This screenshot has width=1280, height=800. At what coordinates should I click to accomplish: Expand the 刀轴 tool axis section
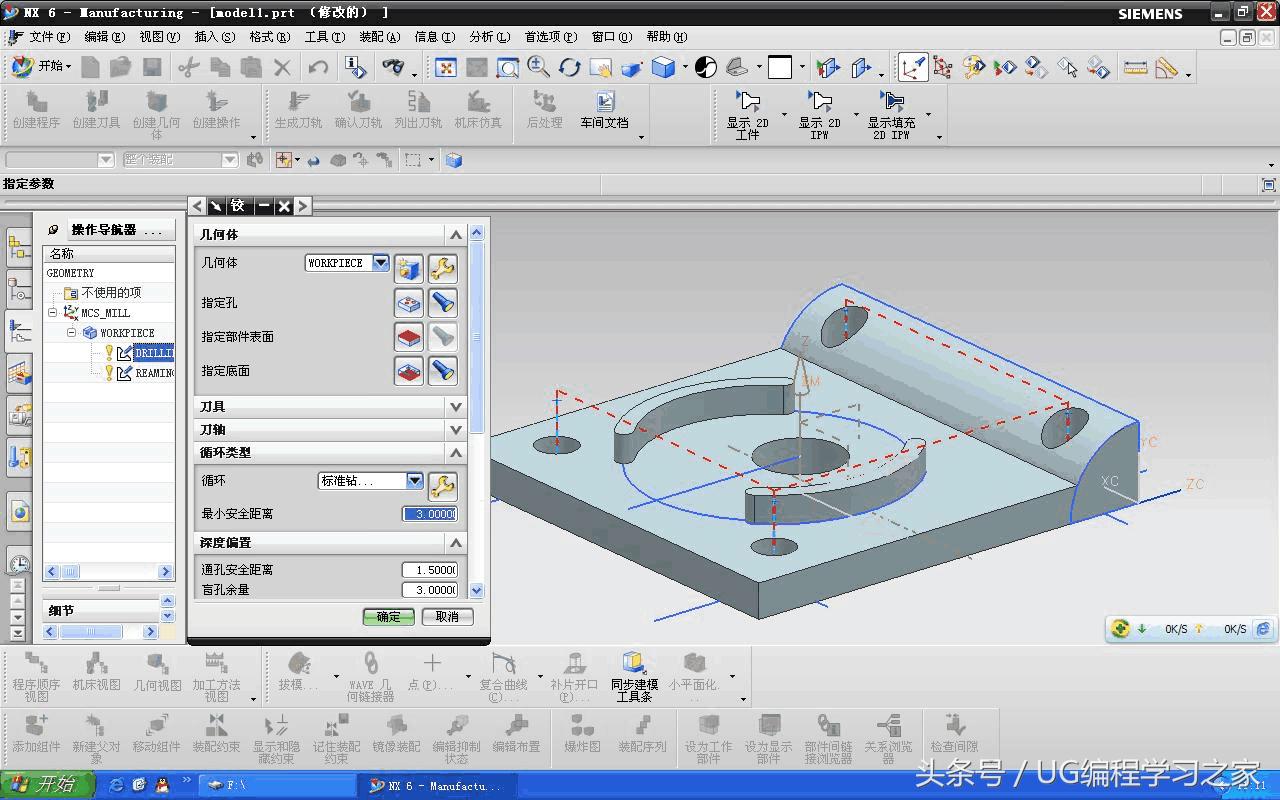[456, 430]
